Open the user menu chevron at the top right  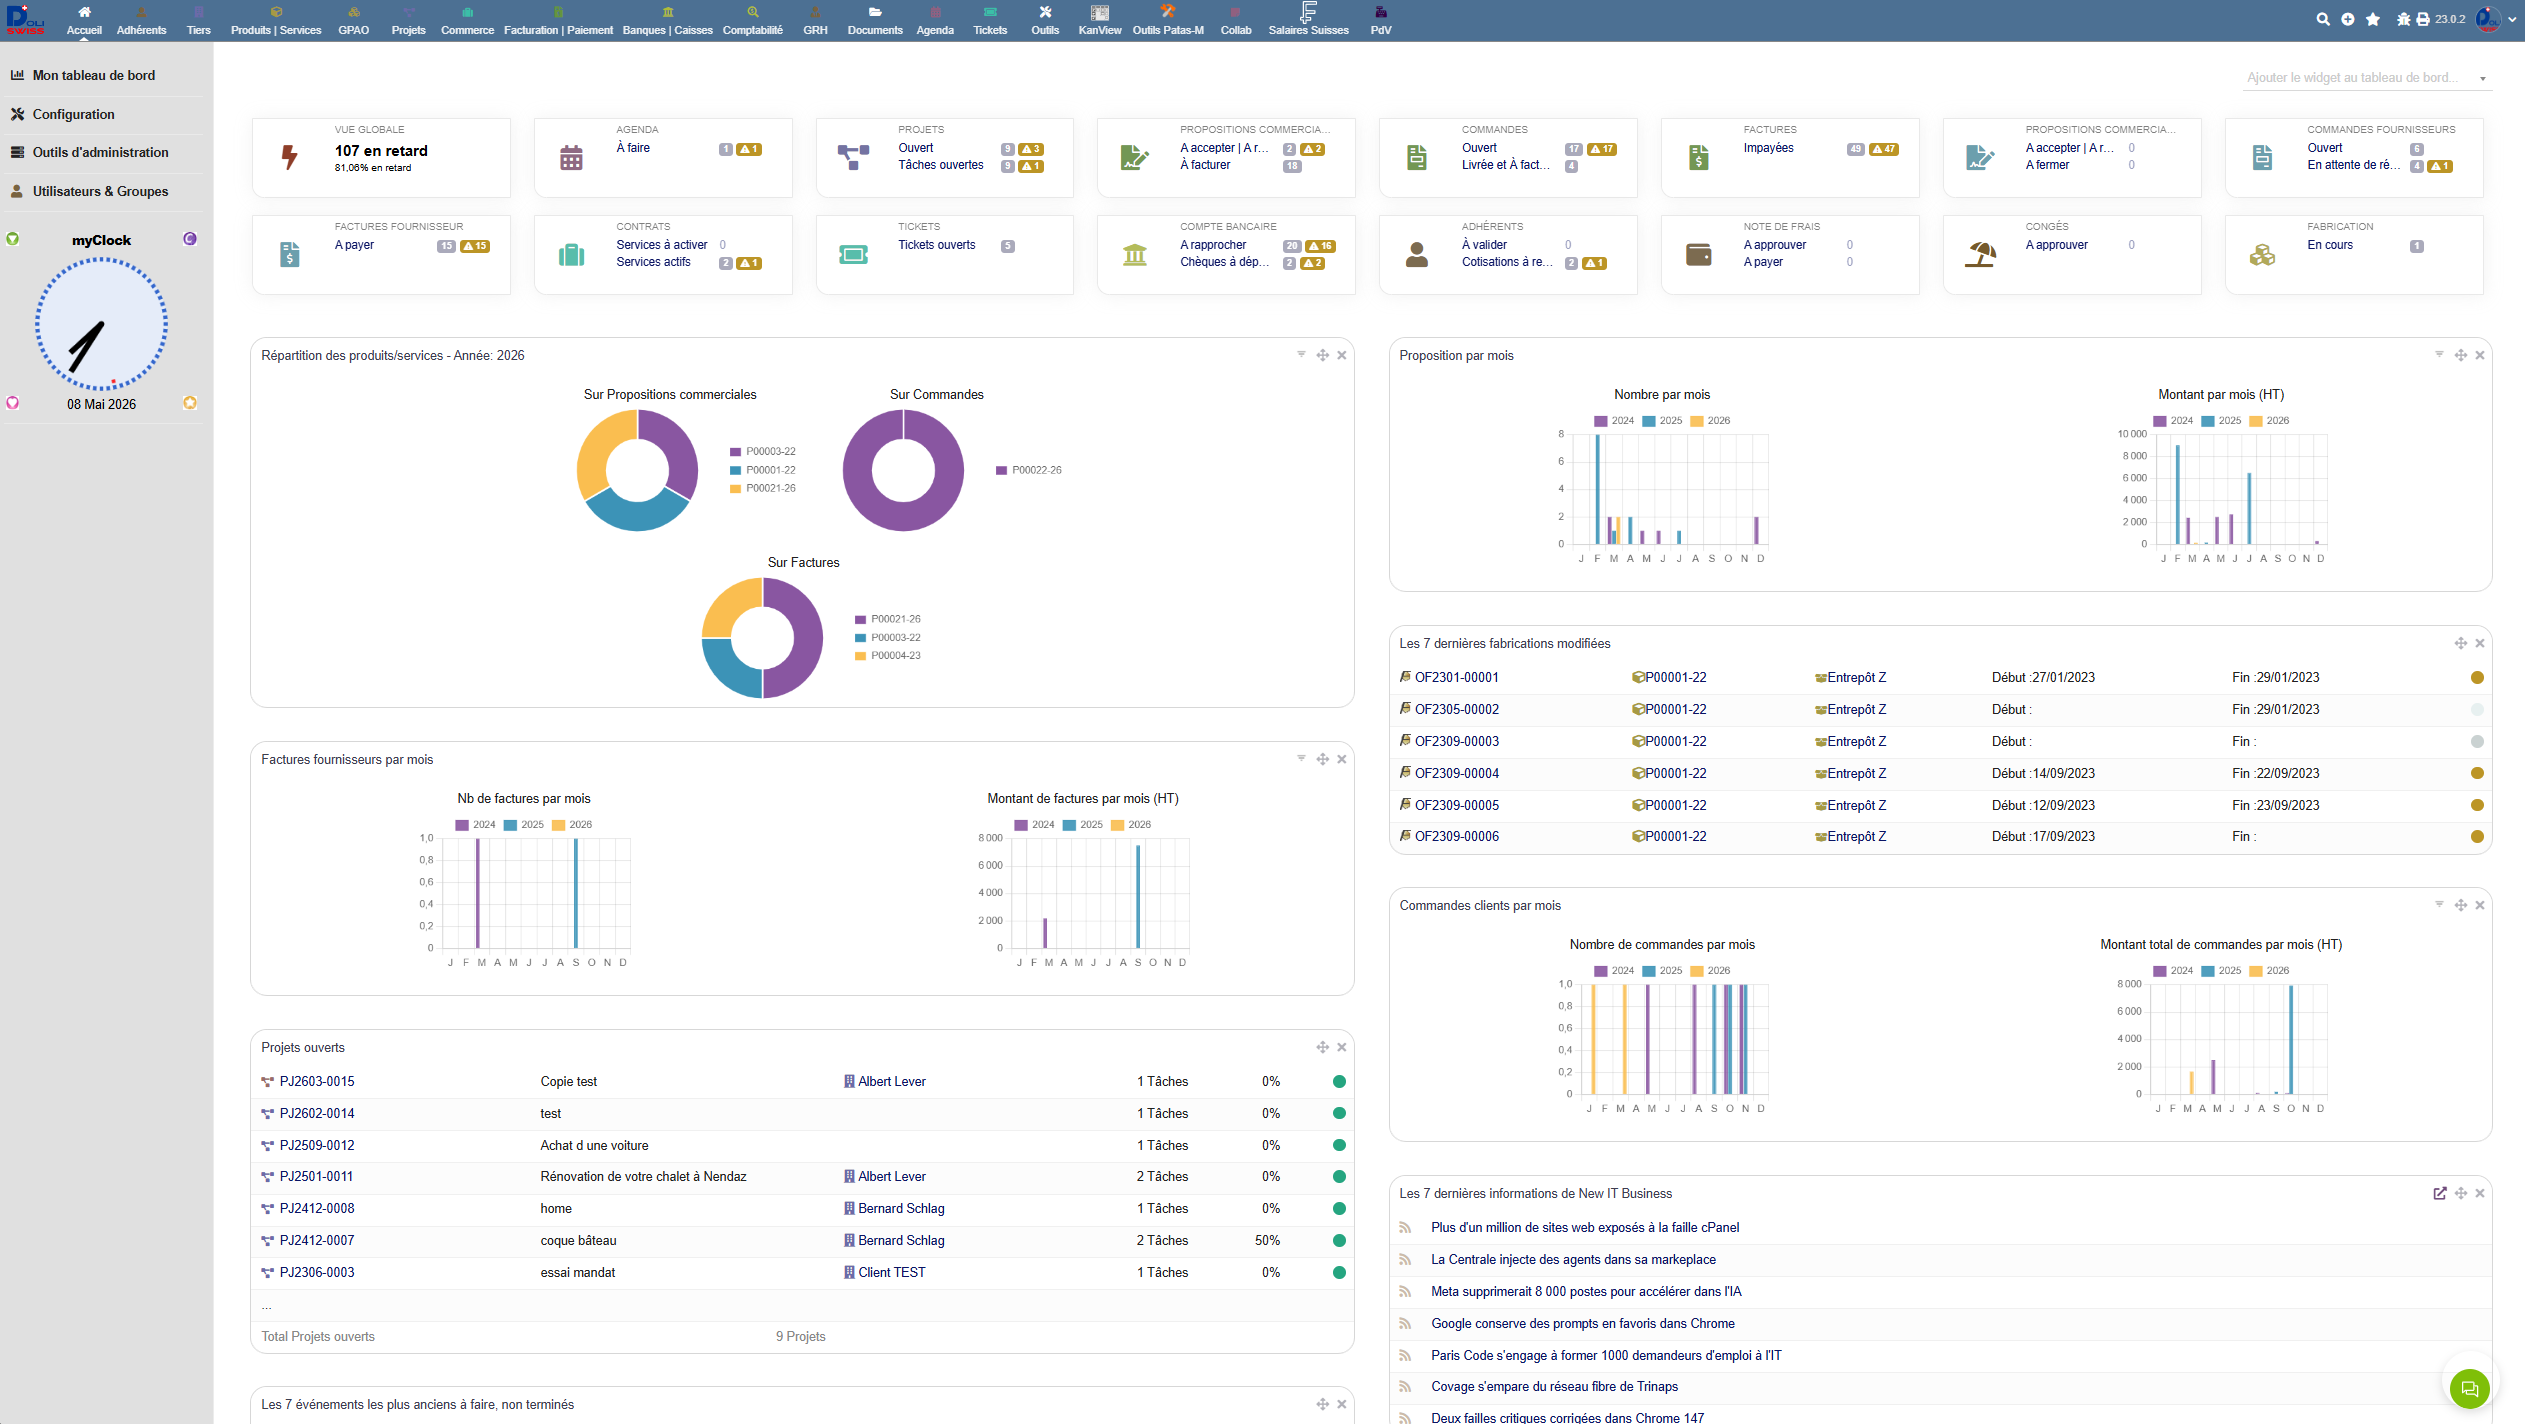(2511, 19)
